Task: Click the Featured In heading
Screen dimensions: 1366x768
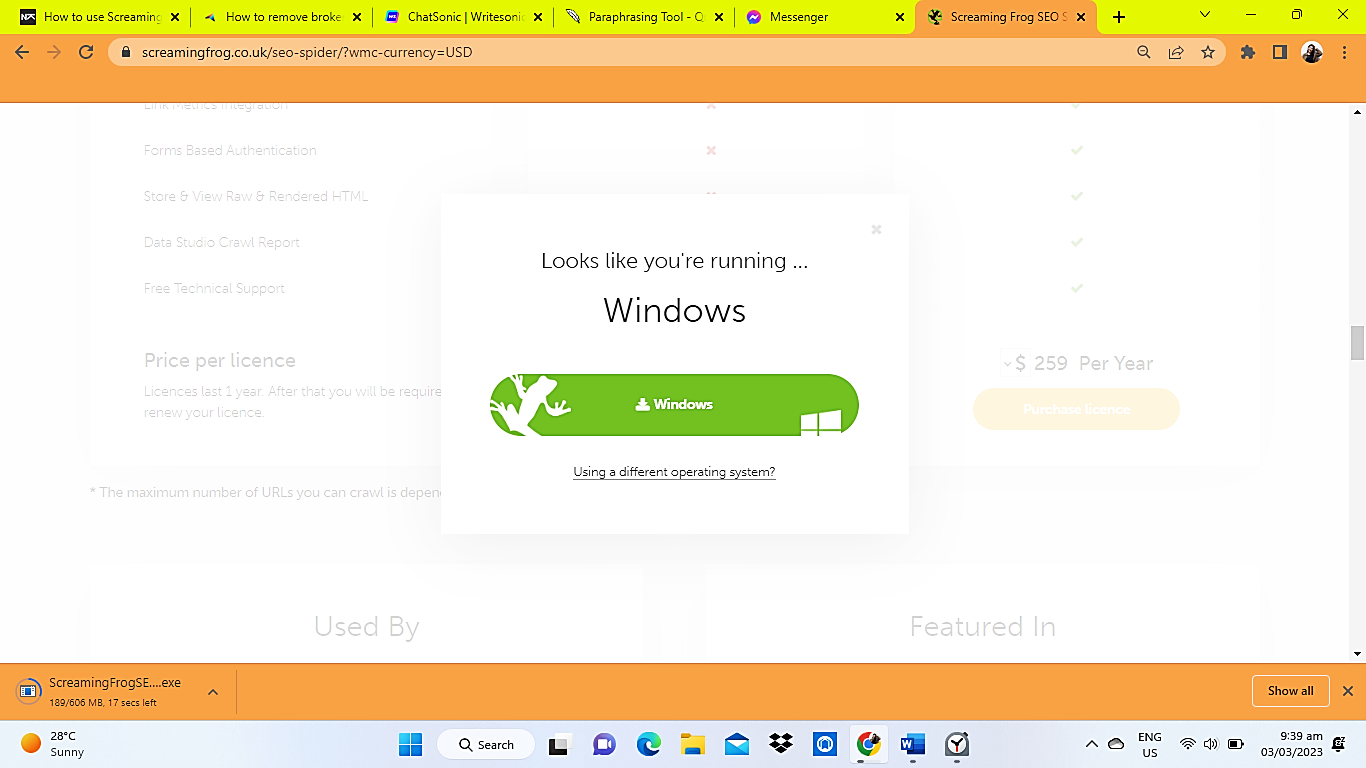Action: [x=982, y=627]
